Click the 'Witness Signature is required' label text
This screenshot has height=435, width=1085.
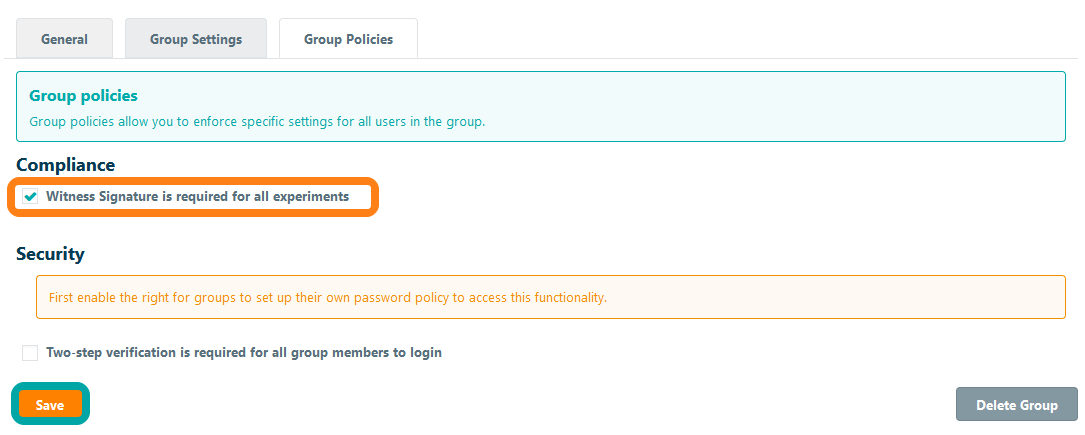click(x=197, y=197)
